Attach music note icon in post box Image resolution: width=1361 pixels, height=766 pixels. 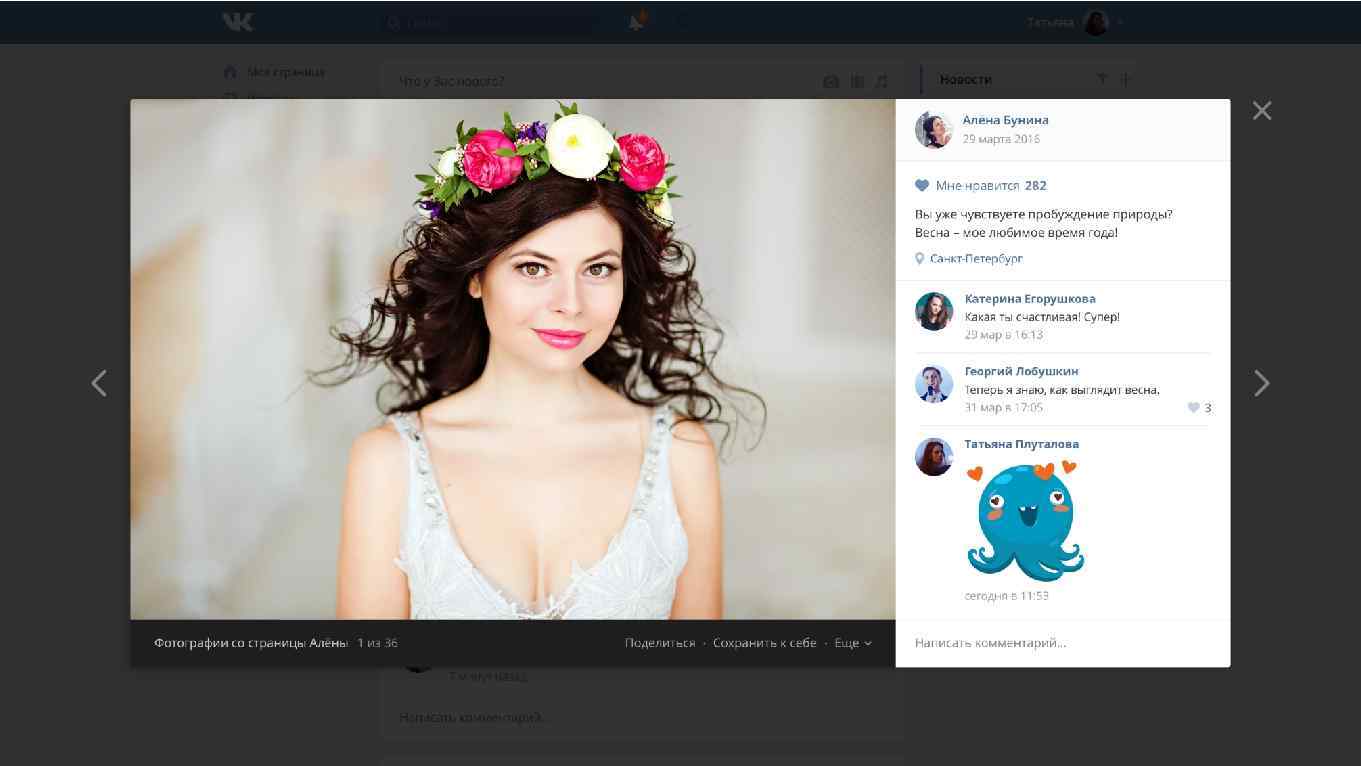881,82
